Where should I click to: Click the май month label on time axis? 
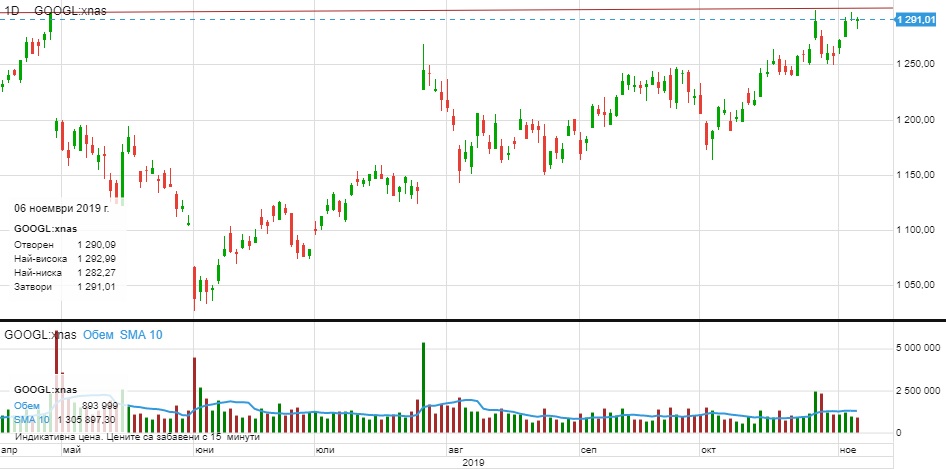[x=71, y=450]
